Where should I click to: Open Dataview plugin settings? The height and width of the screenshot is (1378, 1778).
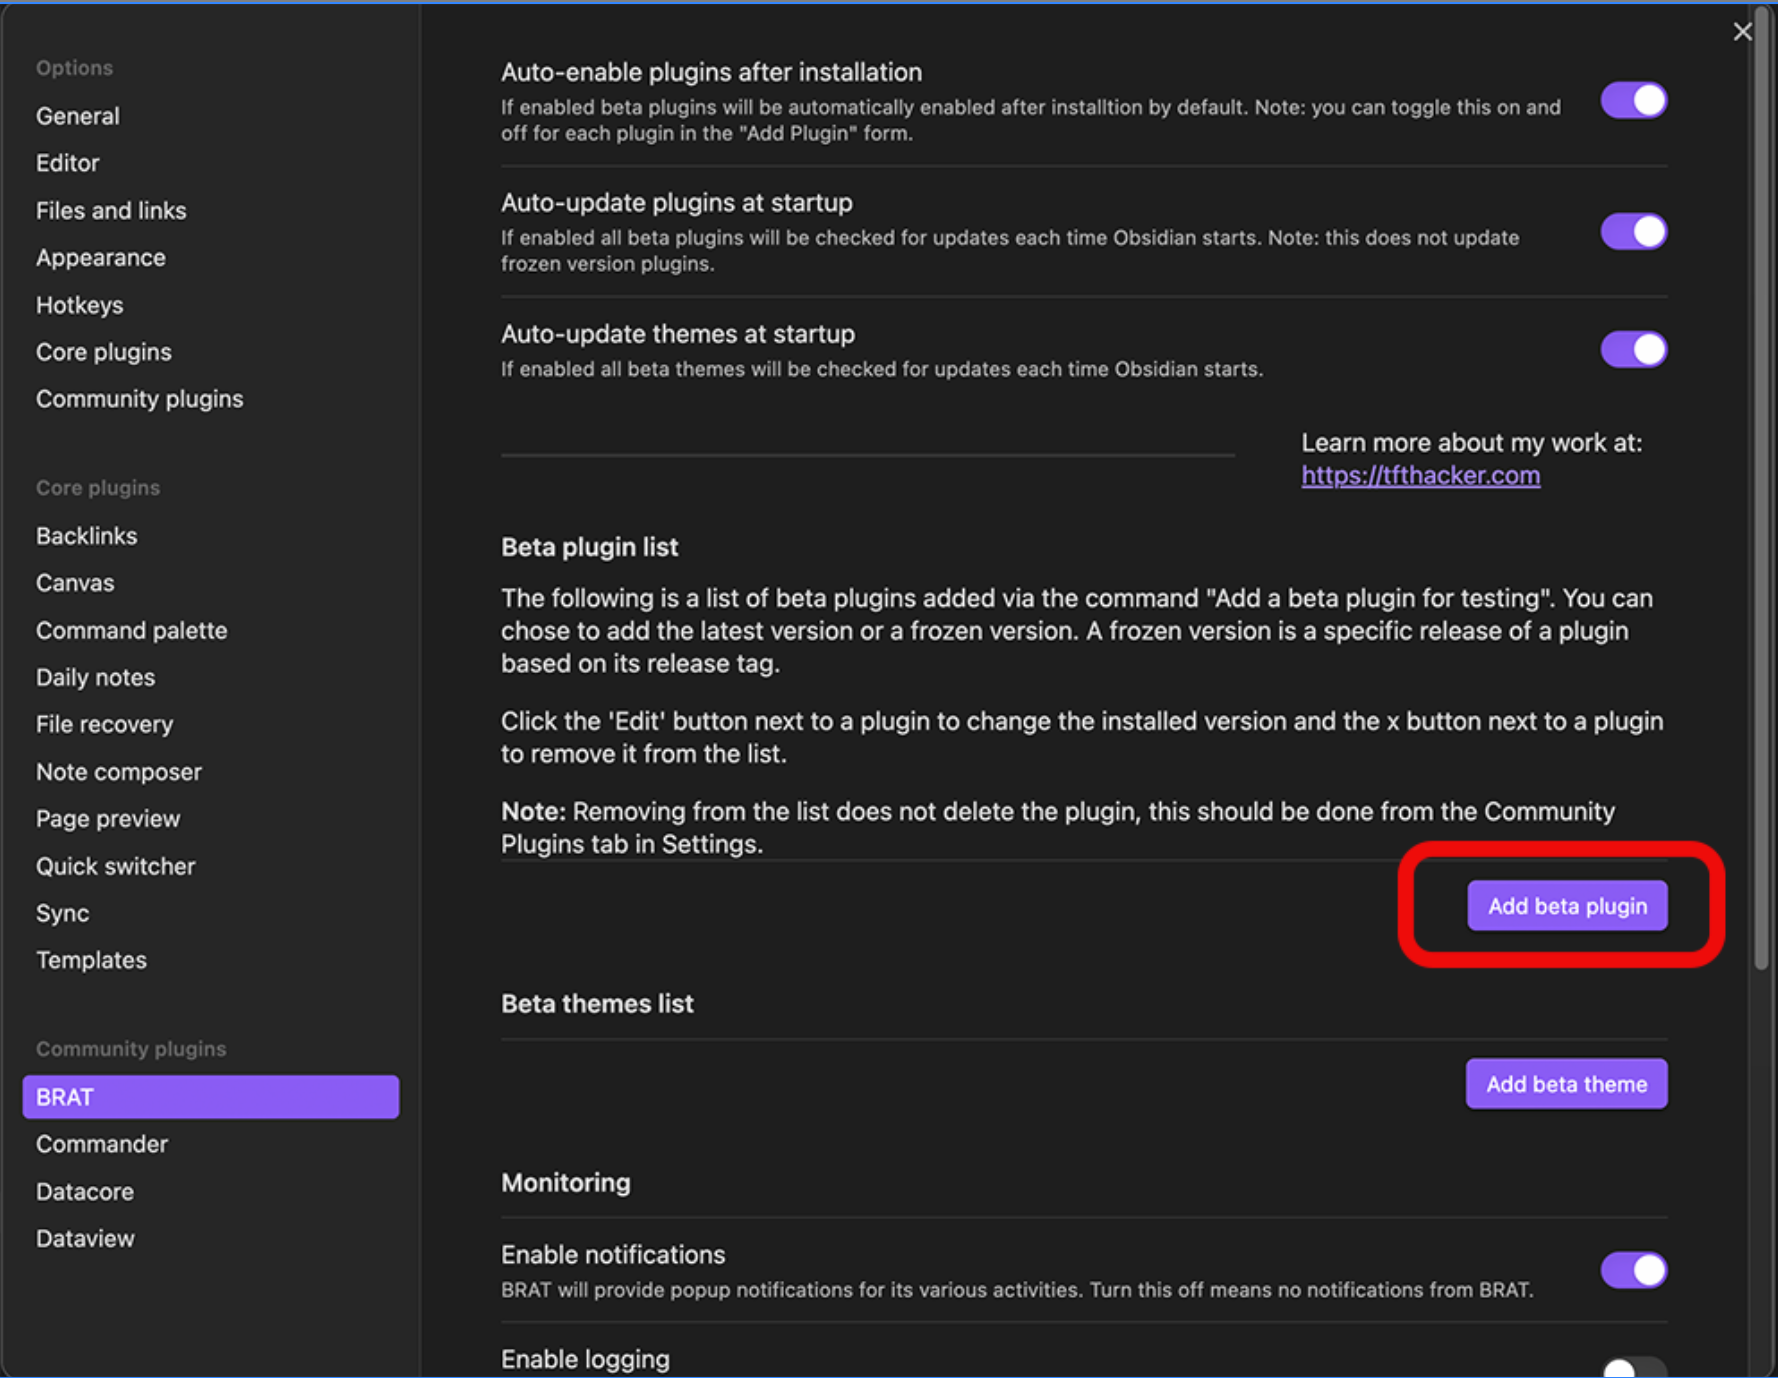point(85,1239)
